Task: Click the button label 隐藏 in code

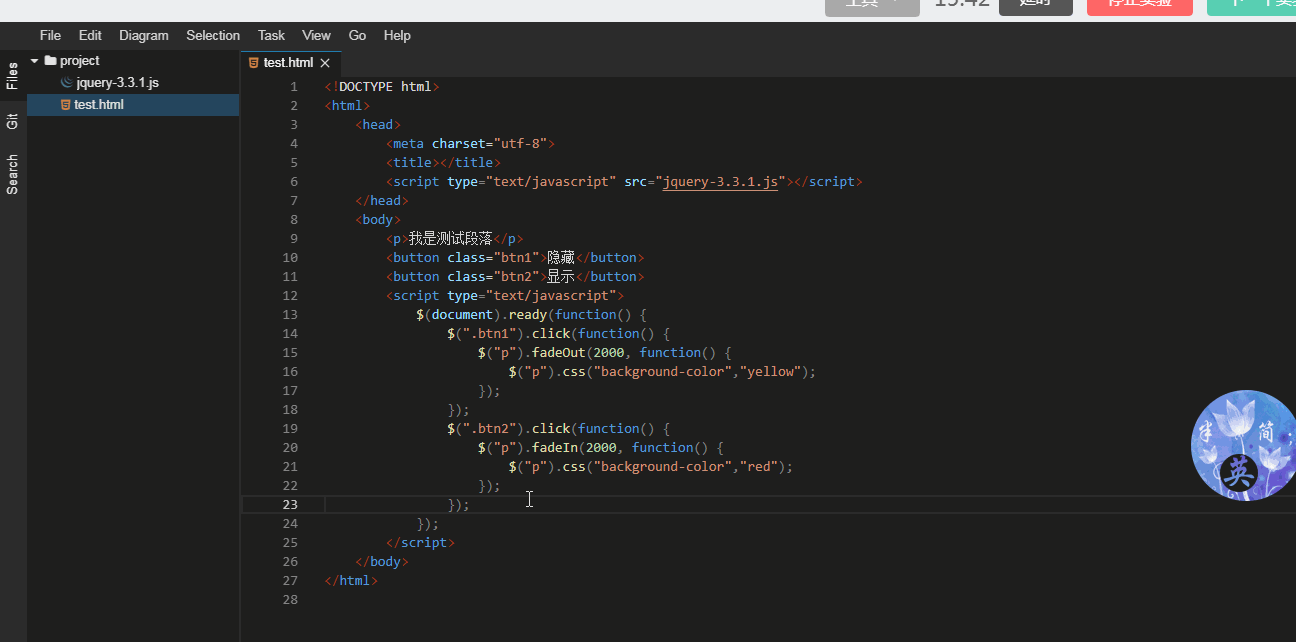Action: coord(561,258)
